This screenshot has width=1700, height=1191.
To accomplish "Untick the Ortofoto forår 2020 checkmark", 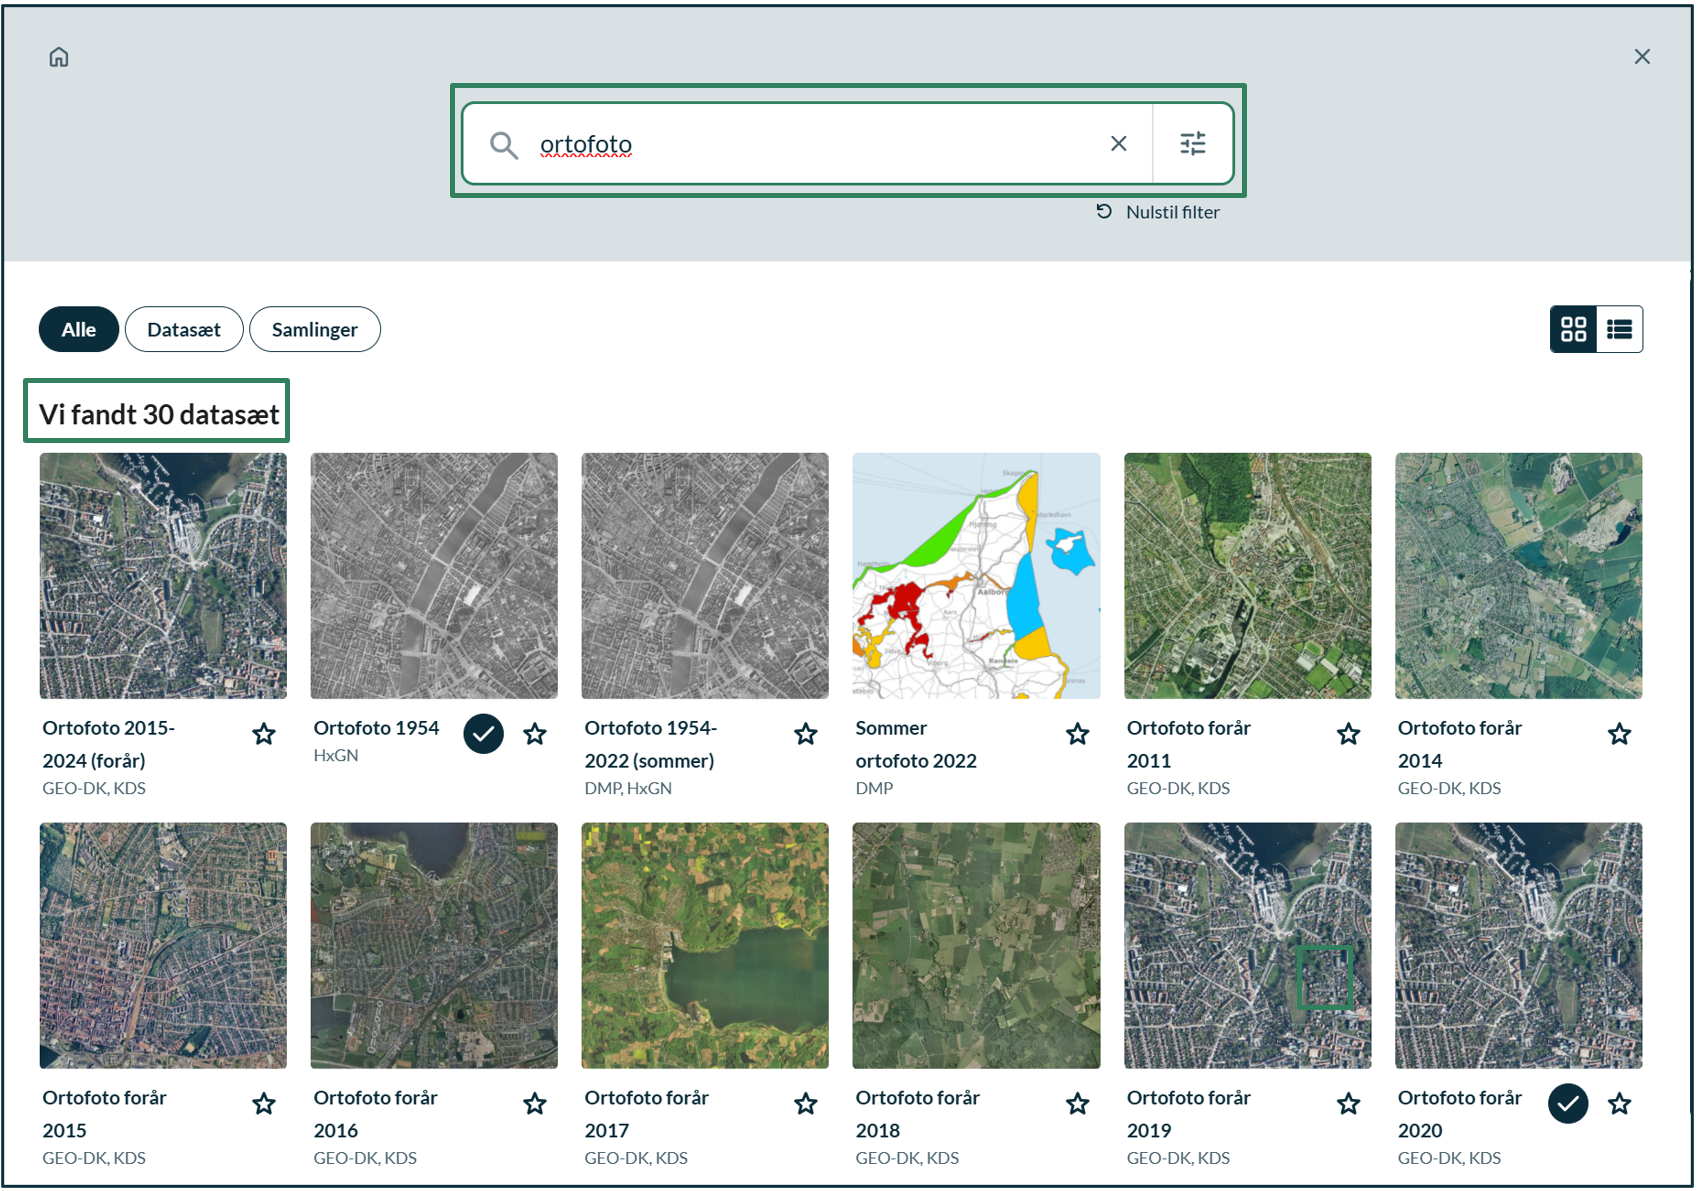I will coord(1567,1104).
